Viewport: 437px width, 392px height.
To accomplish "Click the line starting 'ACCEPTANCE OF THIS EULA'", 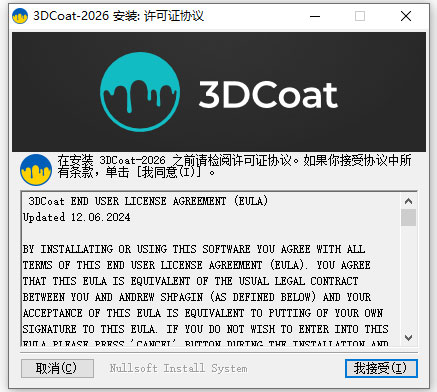I will (x=203, y=313).
